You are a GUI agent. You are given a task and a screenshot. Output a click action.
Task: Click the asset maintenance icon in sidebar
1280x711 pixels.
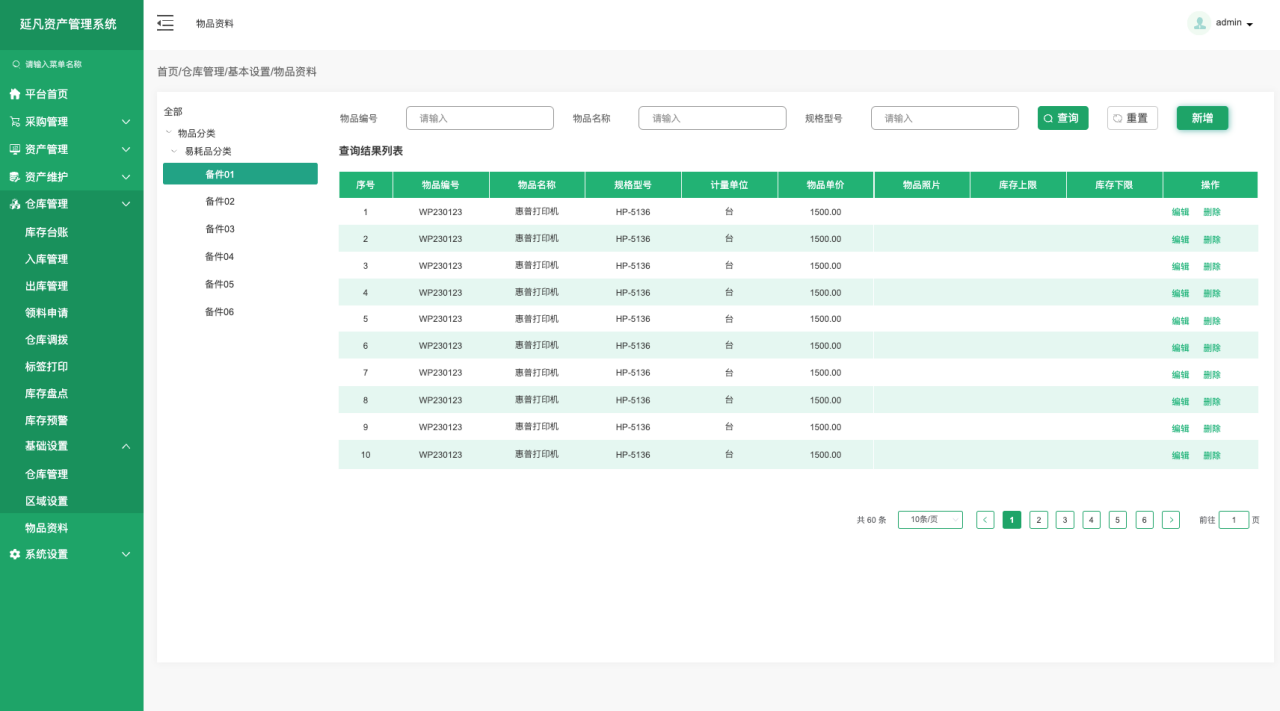pos(14,177)
